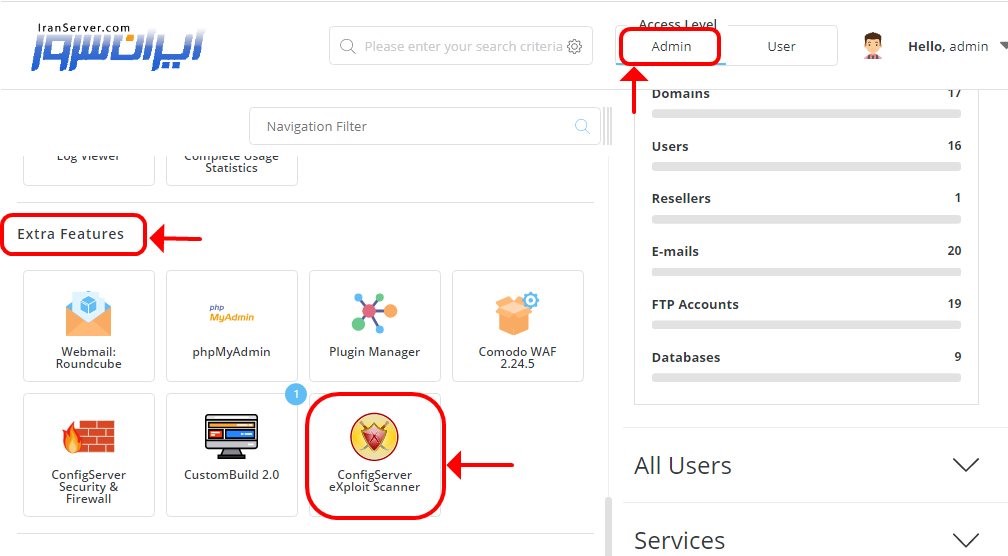Click the FTP Accounts usage bar
The height and width of the screenshot is (556, 1008).
(x=806, y=325)
